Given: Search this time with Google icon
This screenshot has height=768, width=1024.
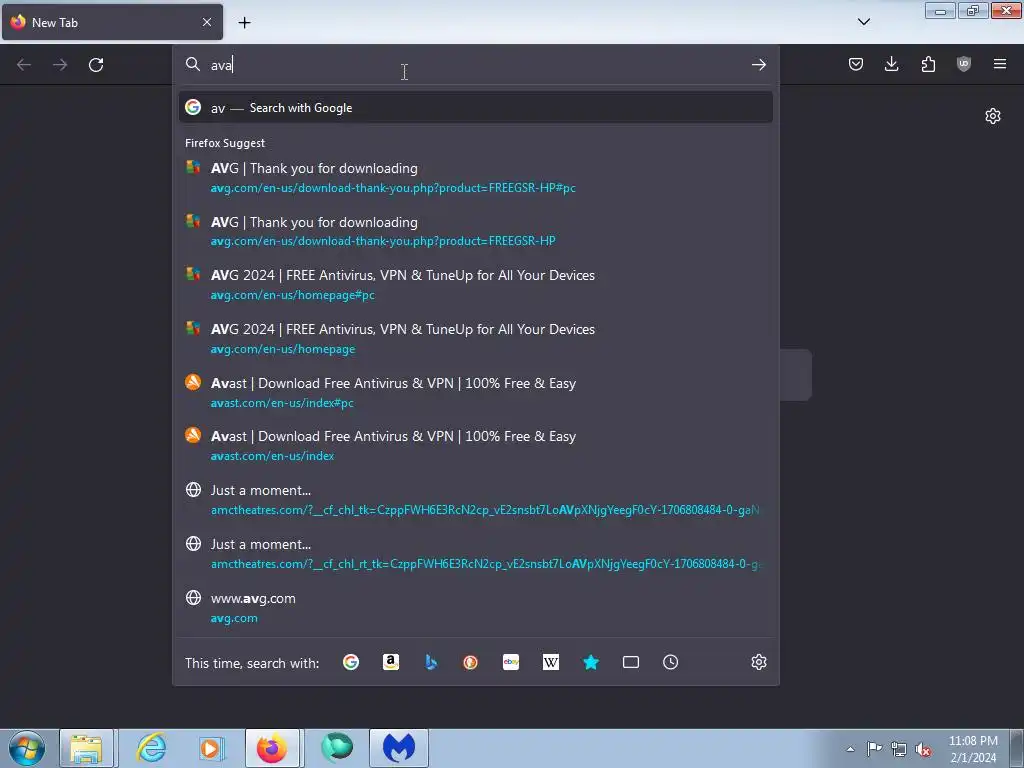Looking at the screenshot, I should point(351,662).
